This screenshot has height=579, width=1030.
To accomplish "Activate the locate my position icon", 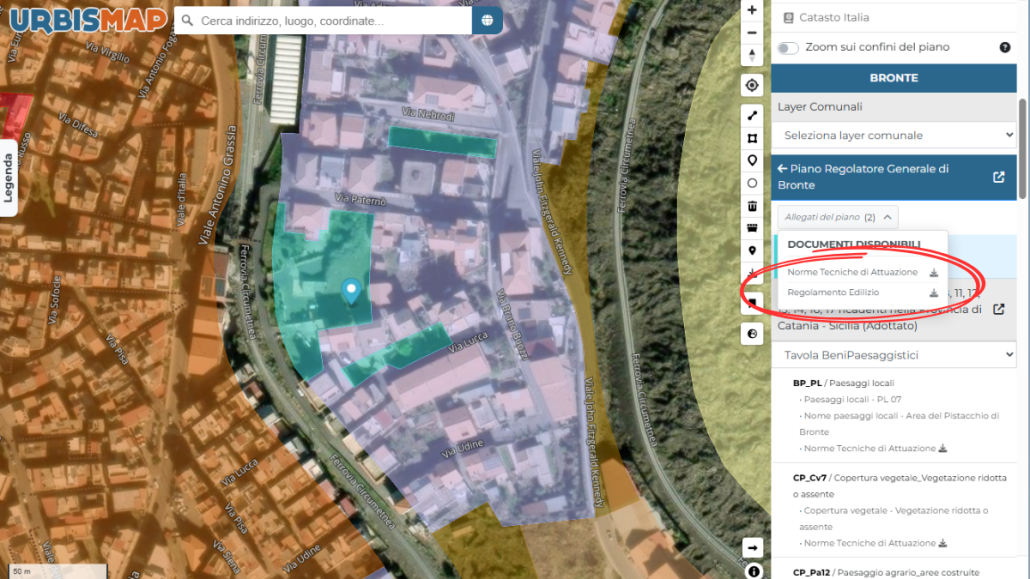I will click(x=752, y=85).
